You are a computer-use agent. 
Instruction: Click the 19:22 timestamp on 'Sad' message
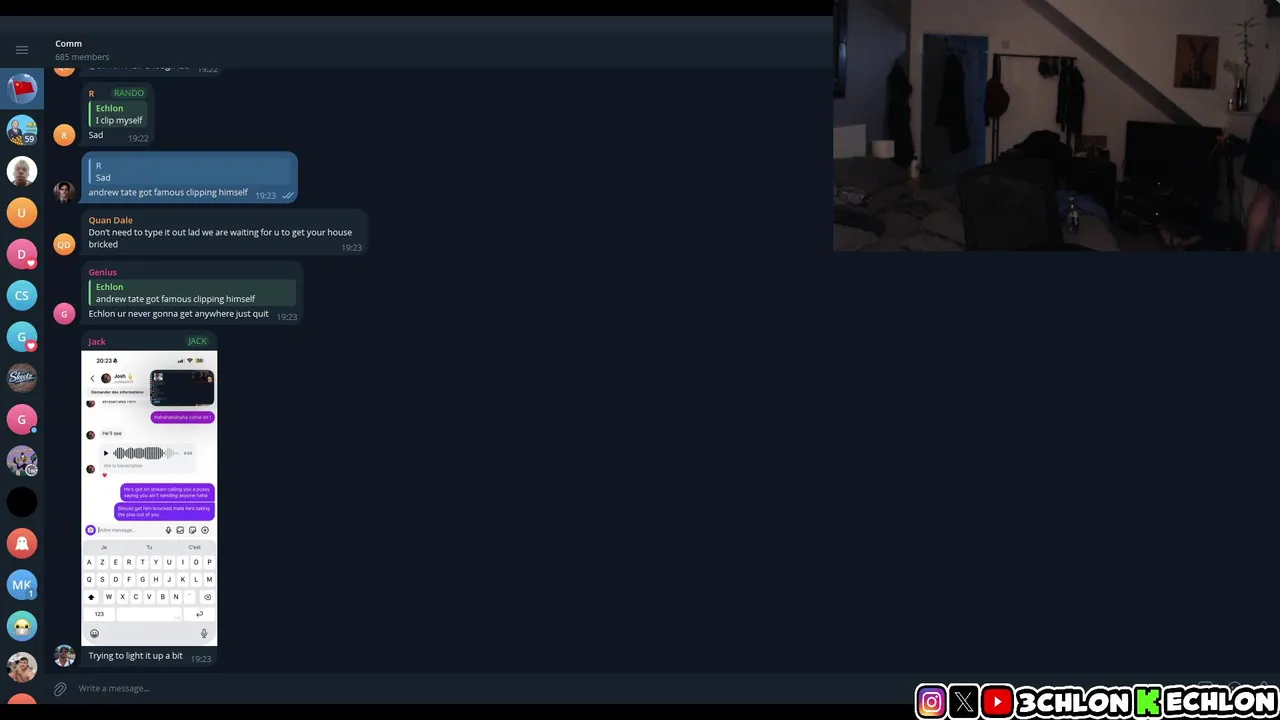[138, 138]
